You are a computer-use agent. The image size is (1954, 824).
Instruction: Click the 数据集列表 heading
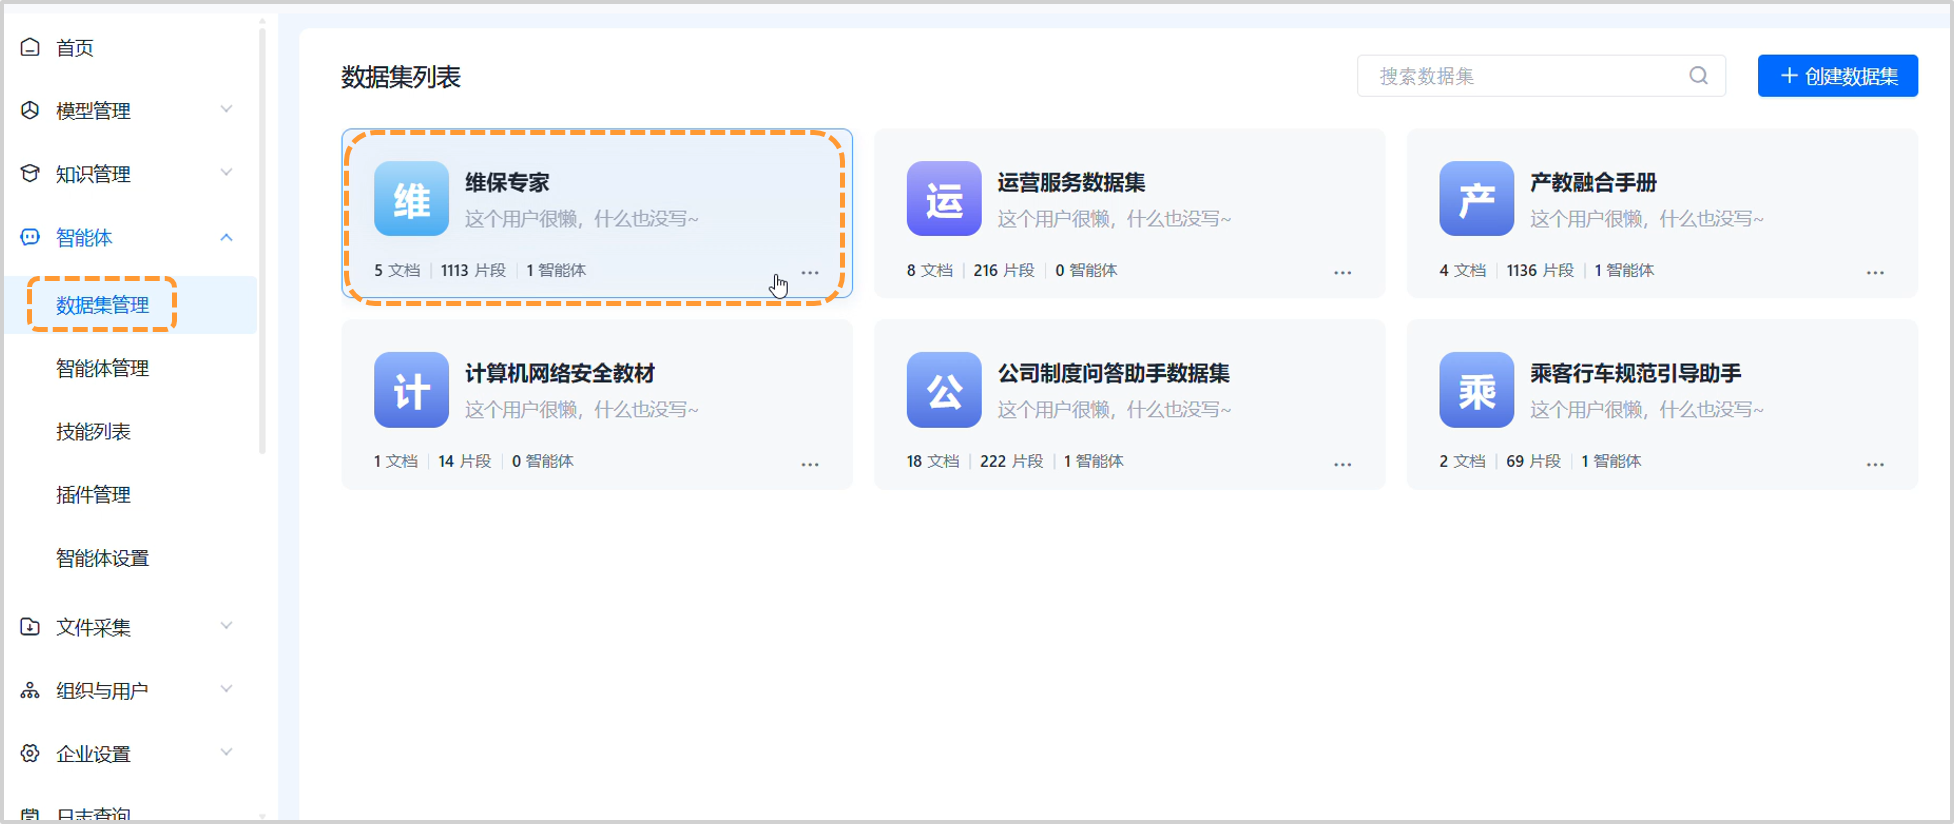[x=401, y=77]
